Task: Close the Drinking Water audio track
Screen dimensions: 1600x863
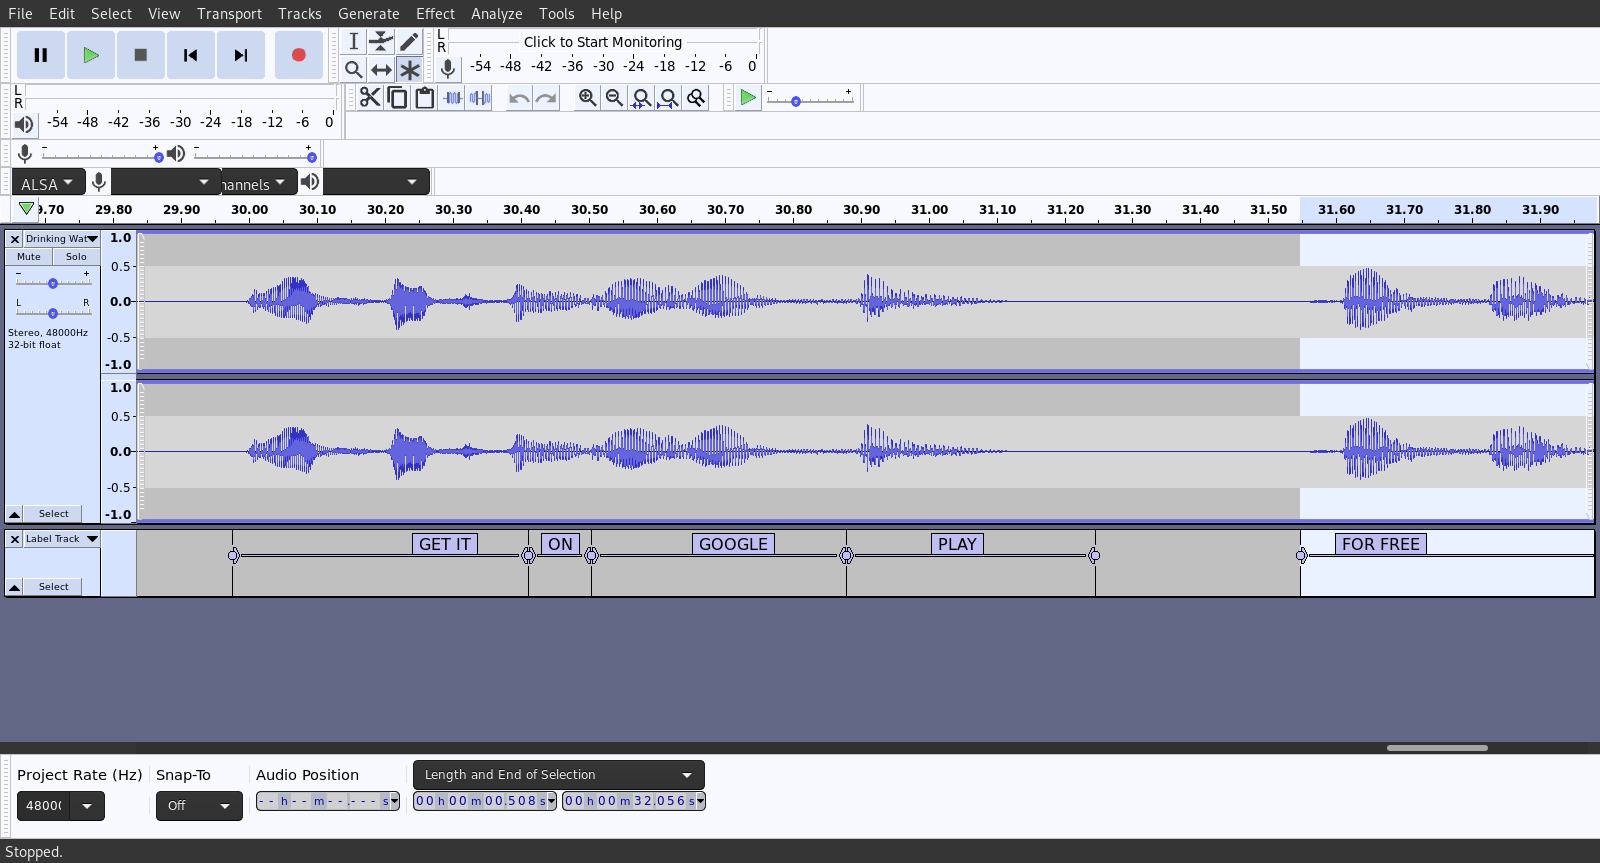Action: pos(15,239)
